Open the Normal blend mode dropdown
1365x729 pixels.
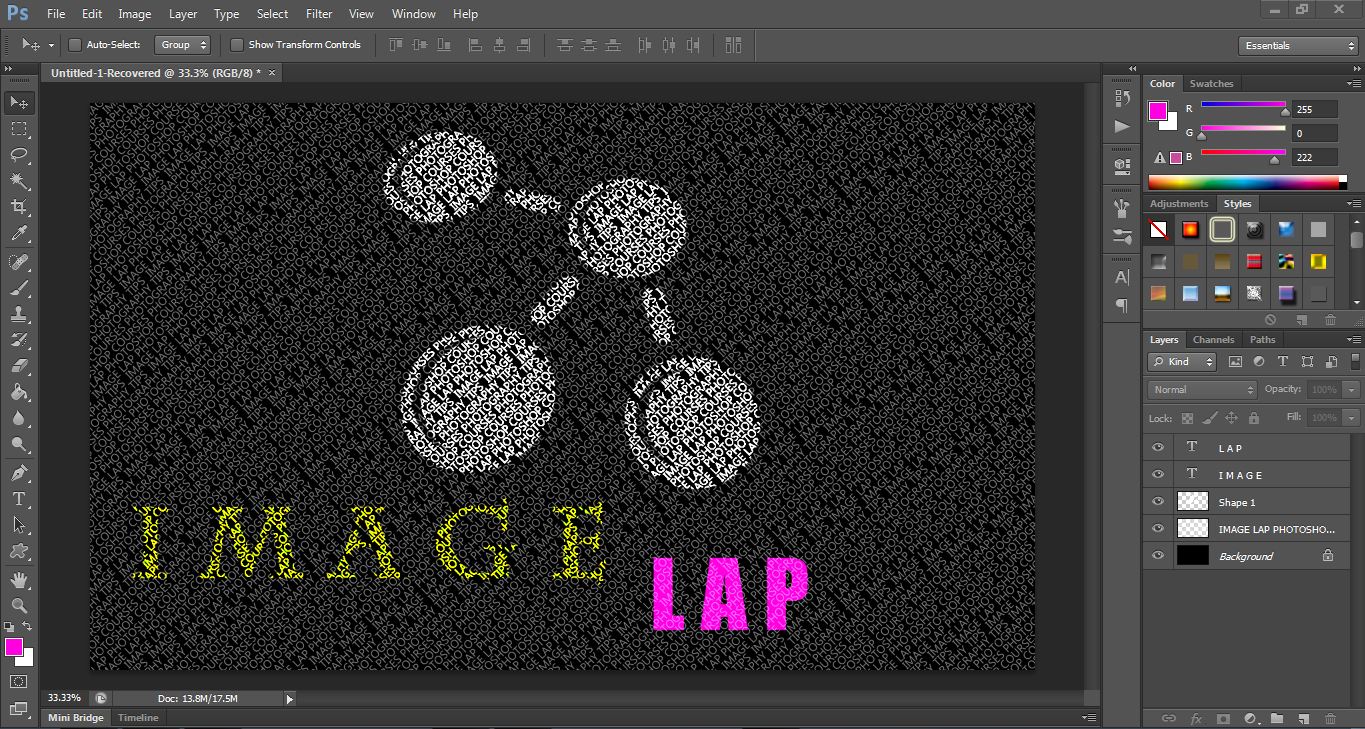coord(1202,390)
